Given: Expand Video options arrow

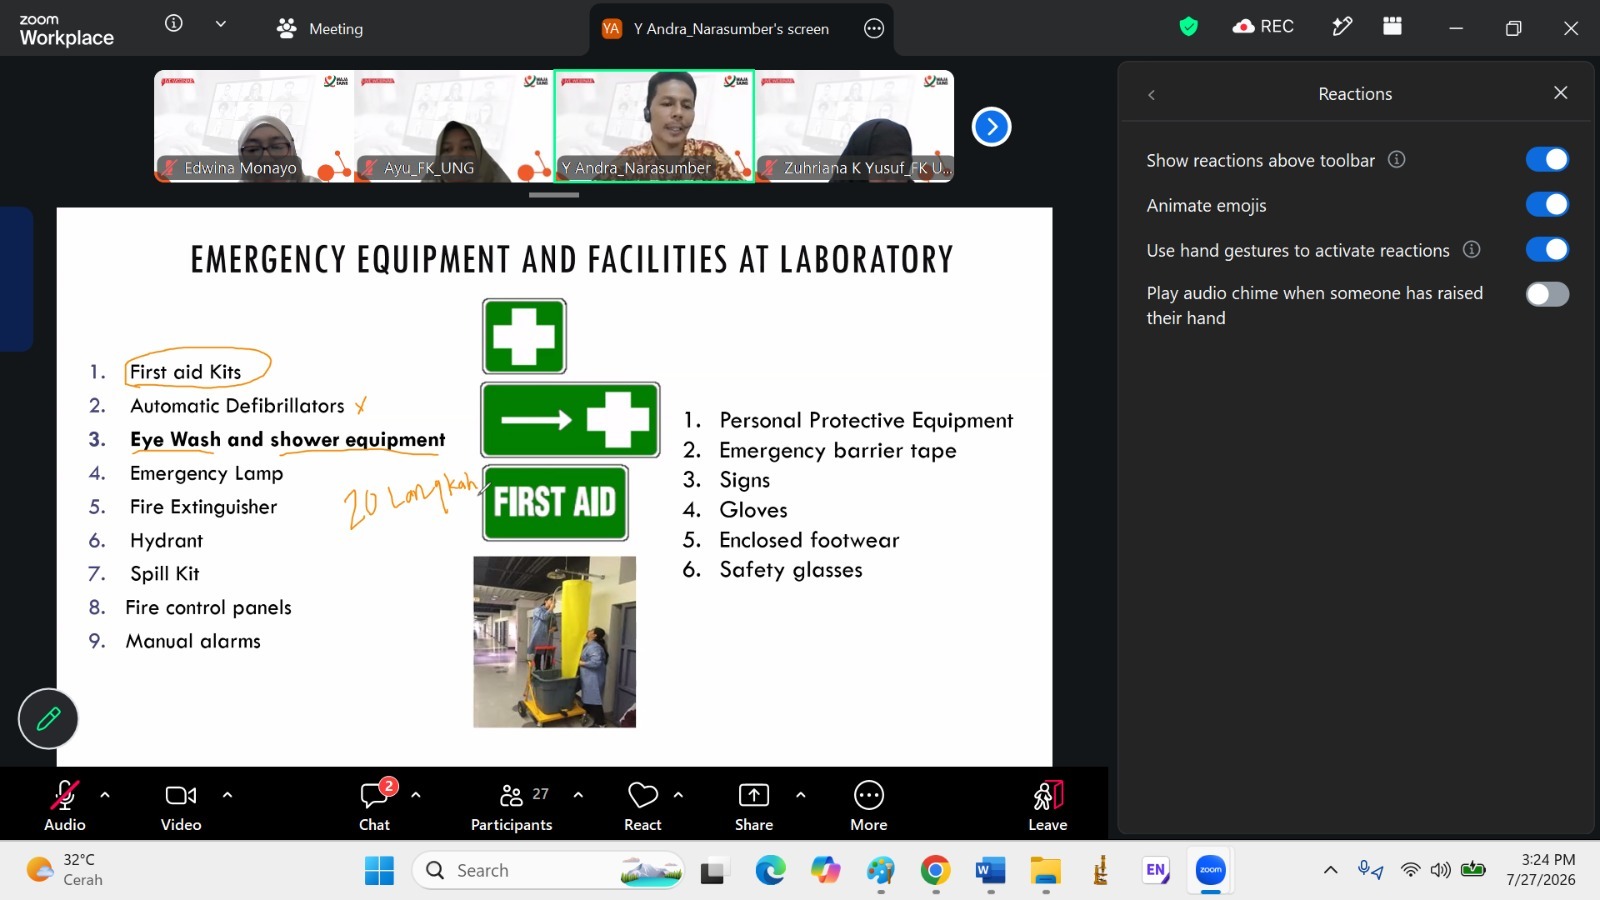Looking at the screenshot, I should [227, 795].
